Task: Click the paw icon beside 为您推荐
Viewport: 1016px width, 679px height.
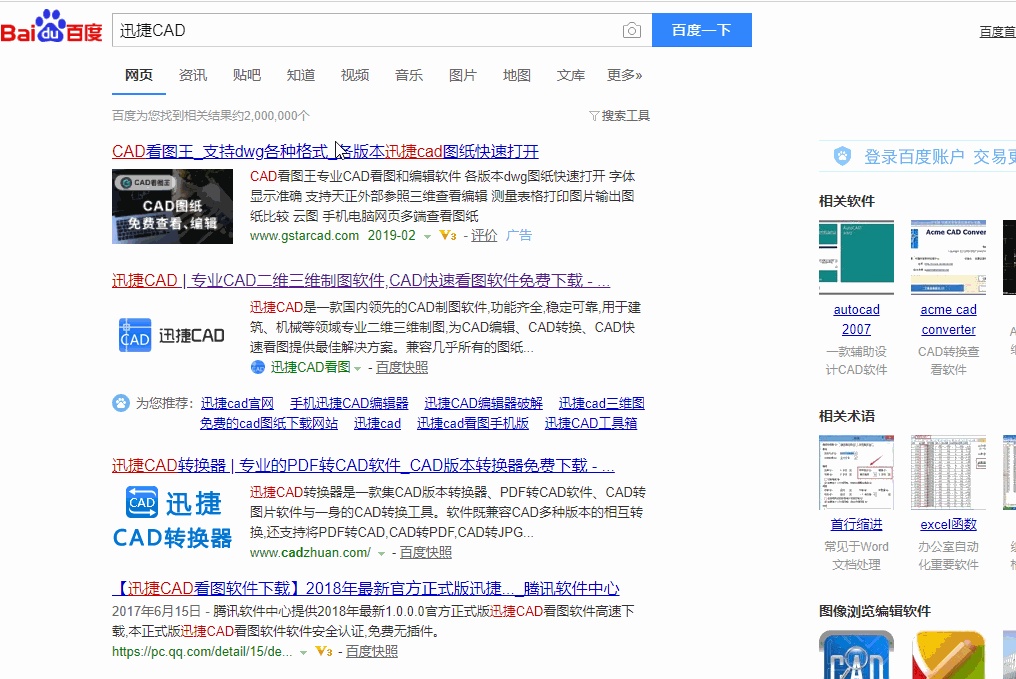Action: tap(121, 403)
